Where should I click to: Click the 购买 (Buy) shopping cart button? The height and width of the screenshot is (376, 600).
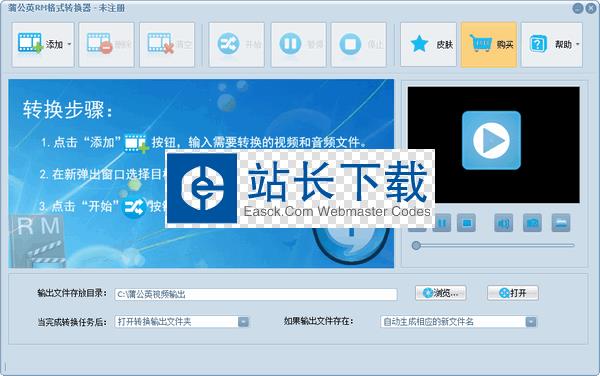coord(489,44)
